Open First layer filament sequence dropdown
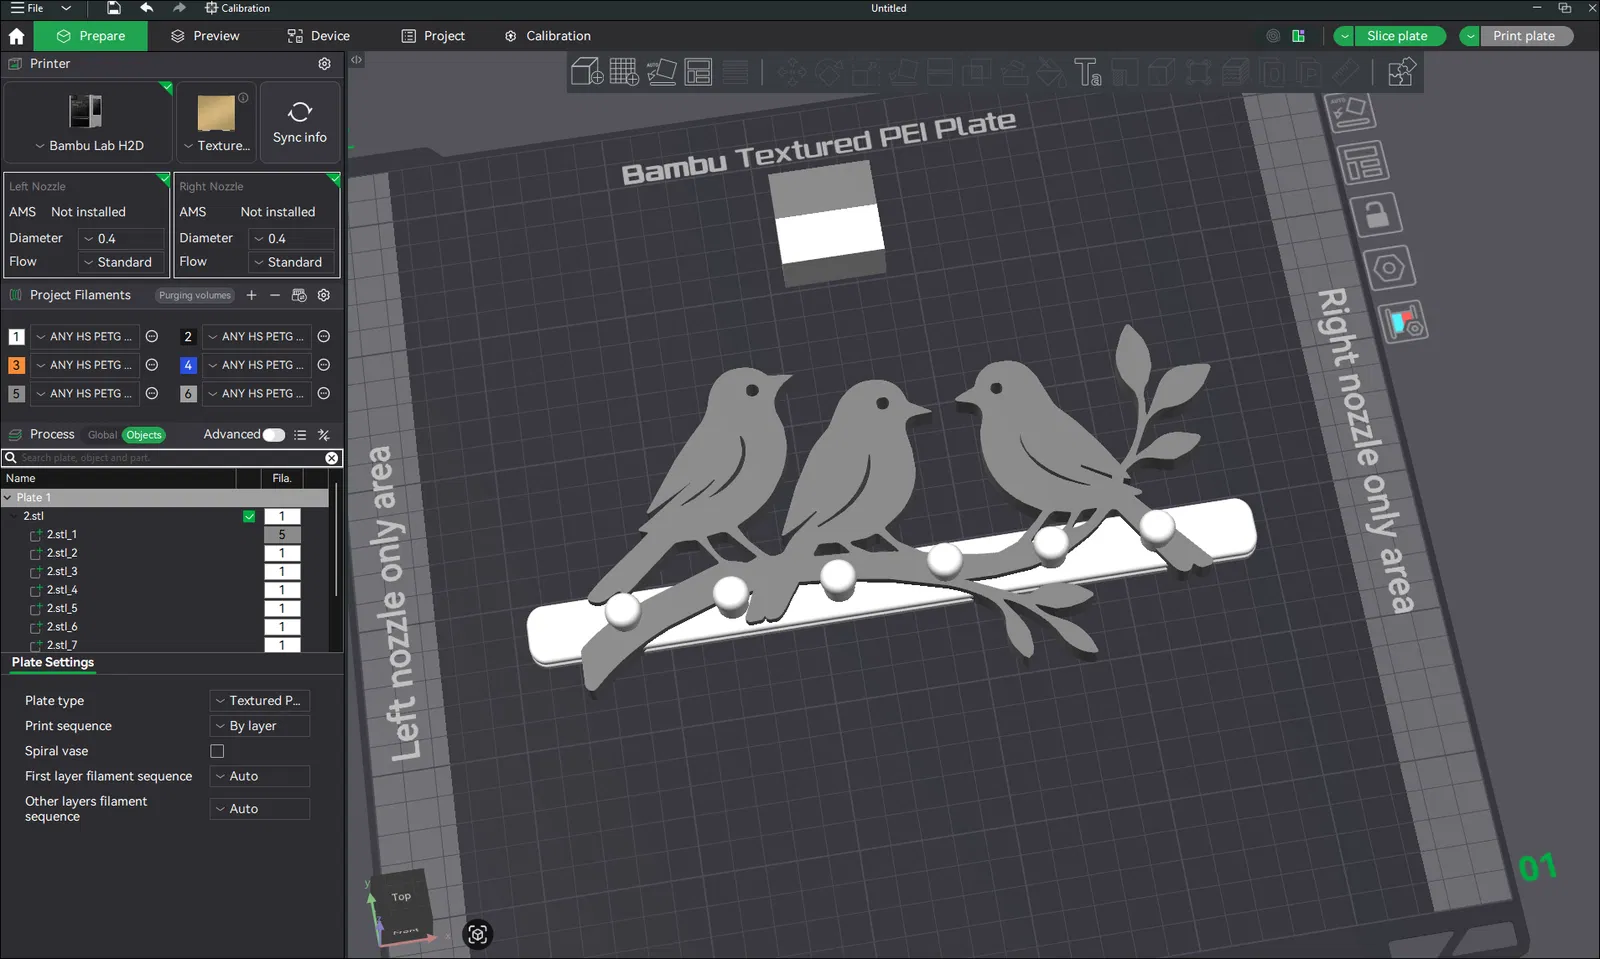 260,776
